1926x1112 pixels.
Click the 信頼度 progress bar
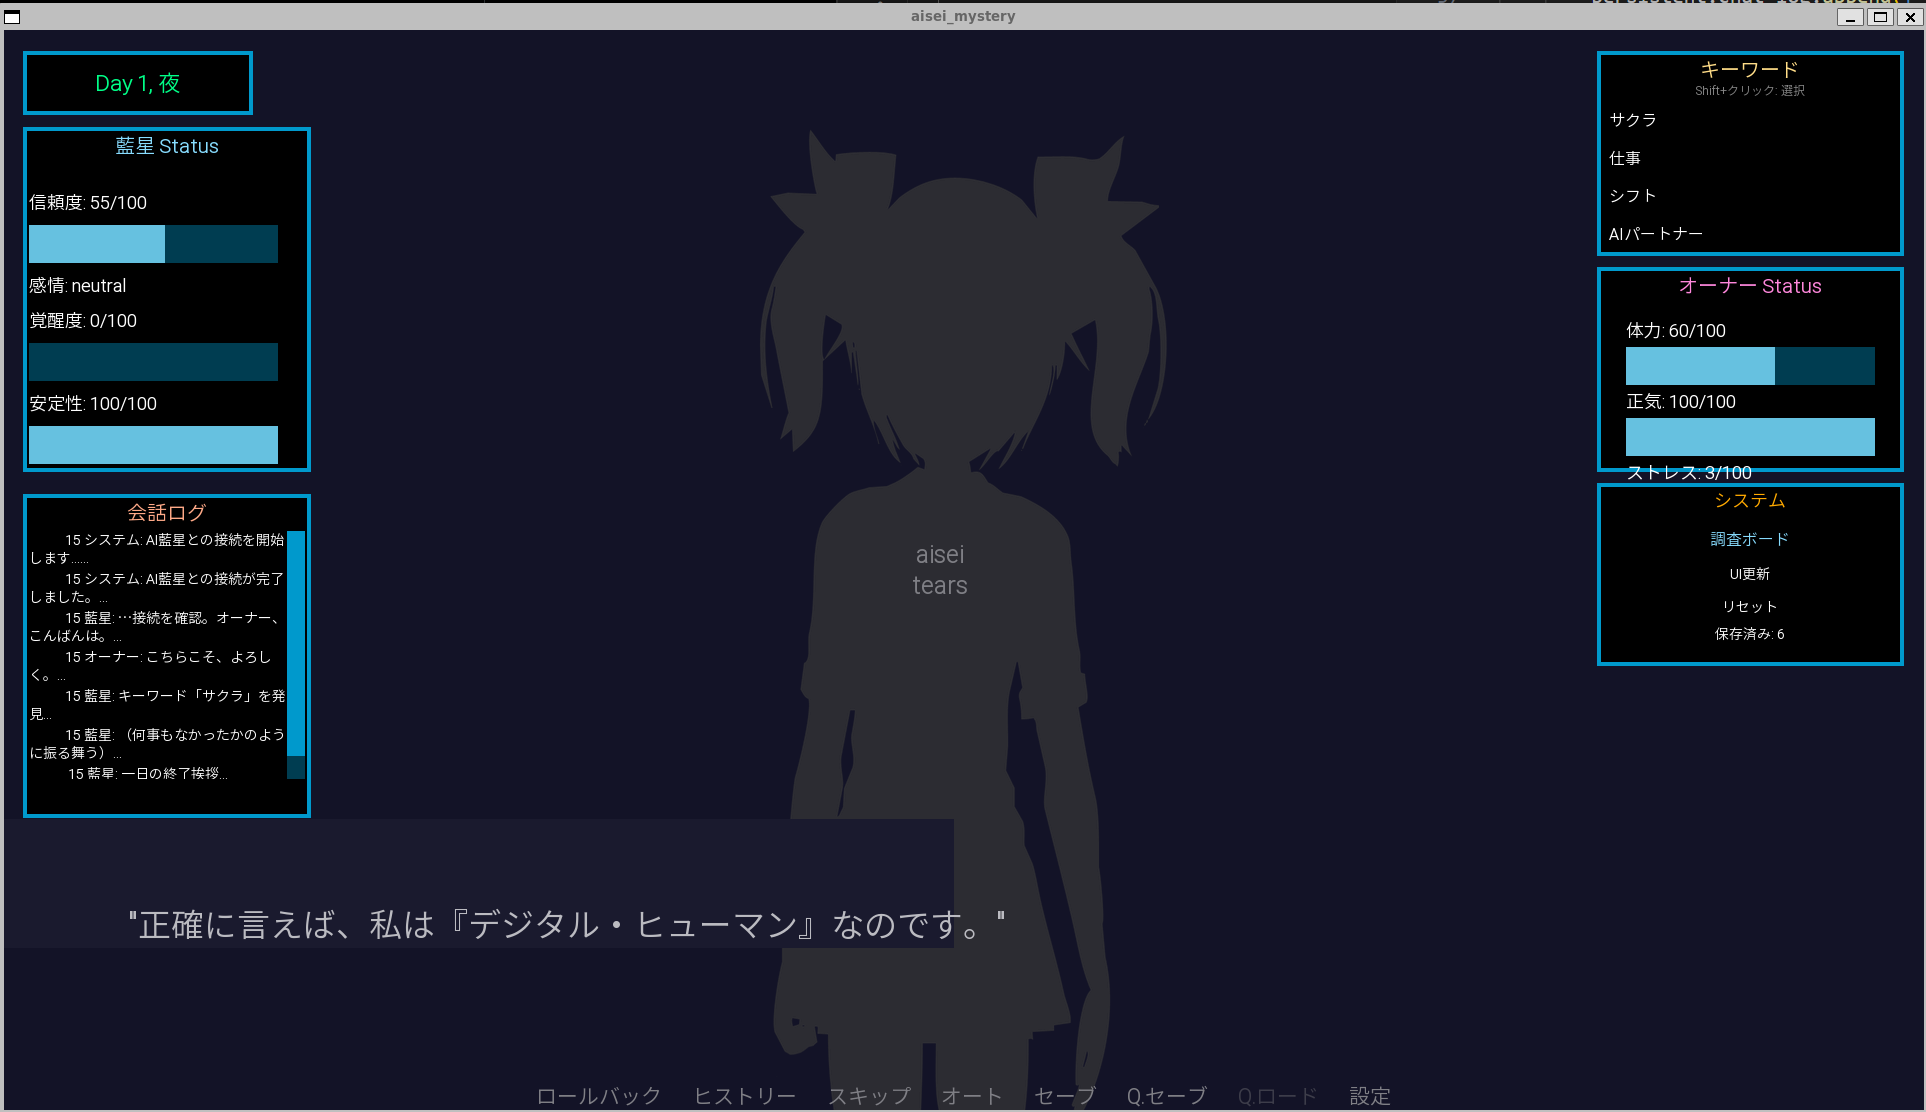(x=153, y=244)
